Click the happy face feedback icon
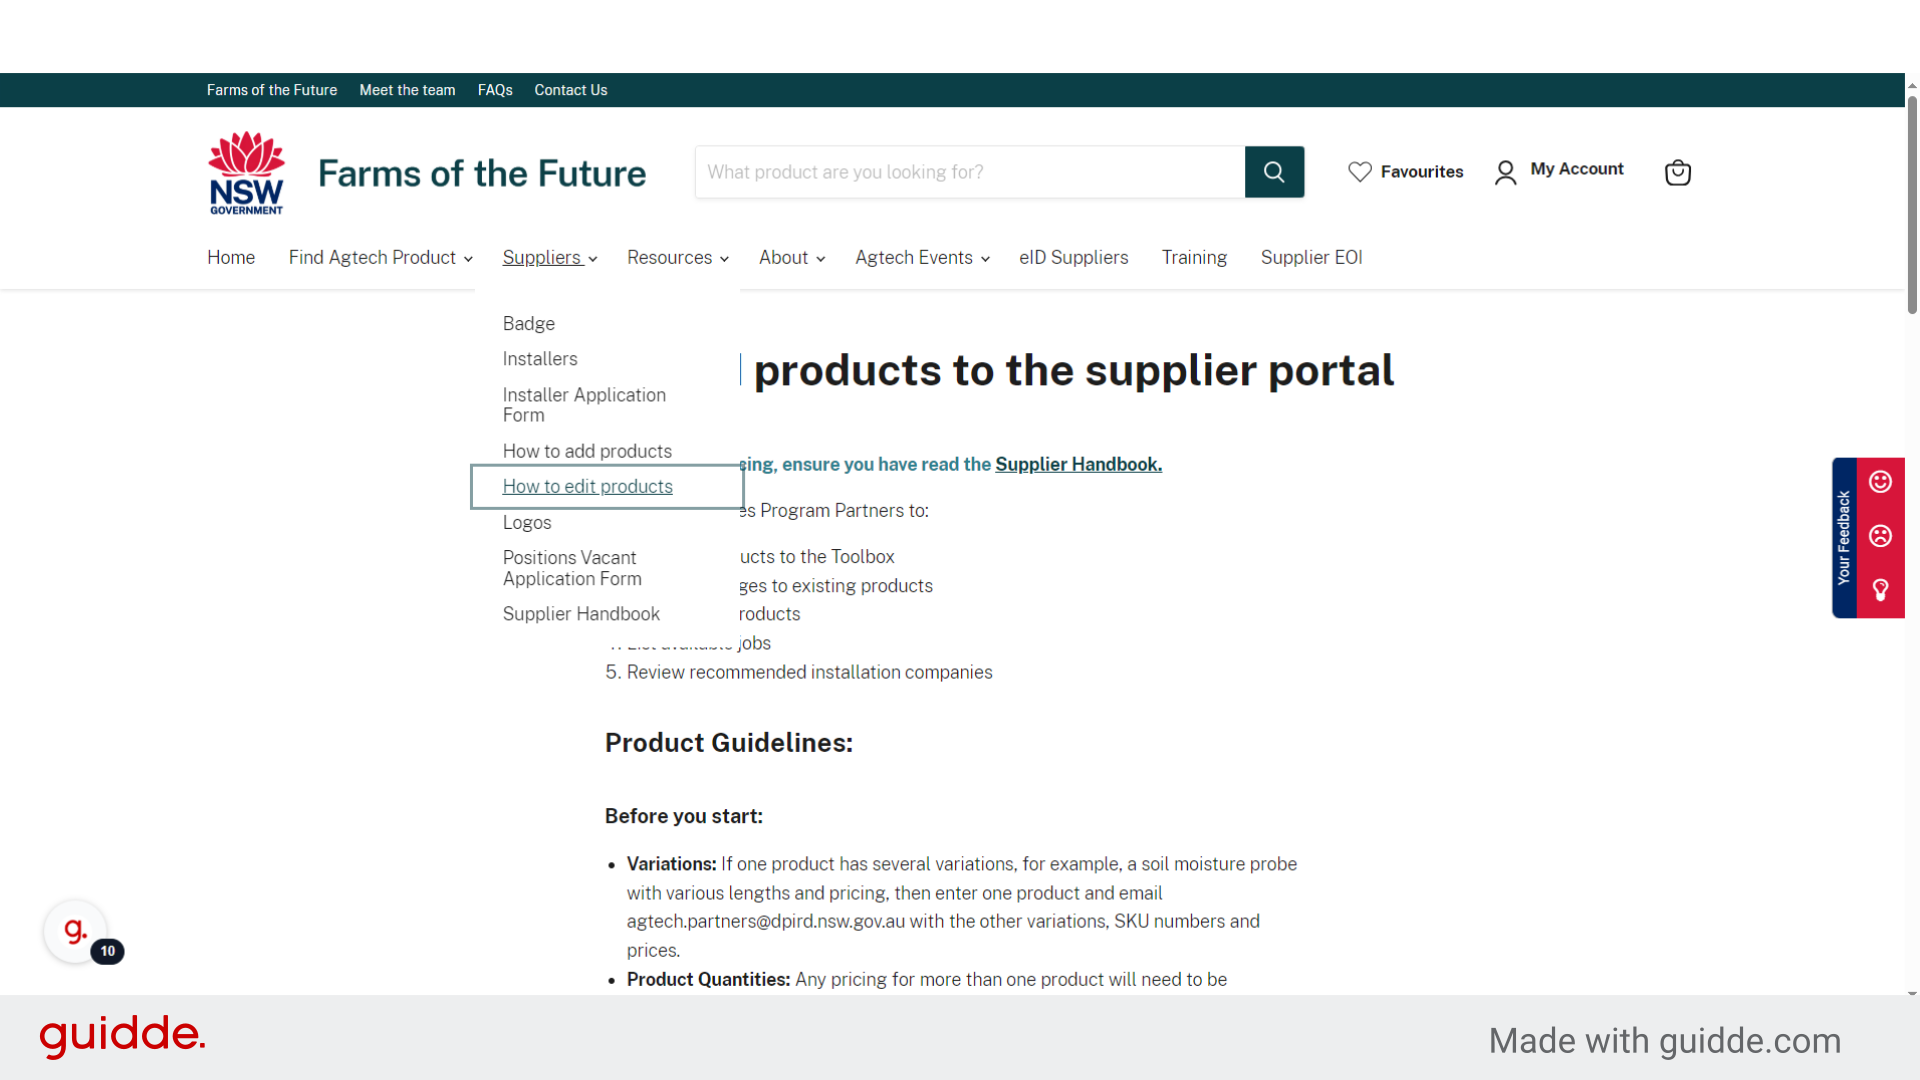1920x1080 pixels. click(1880, 482)
